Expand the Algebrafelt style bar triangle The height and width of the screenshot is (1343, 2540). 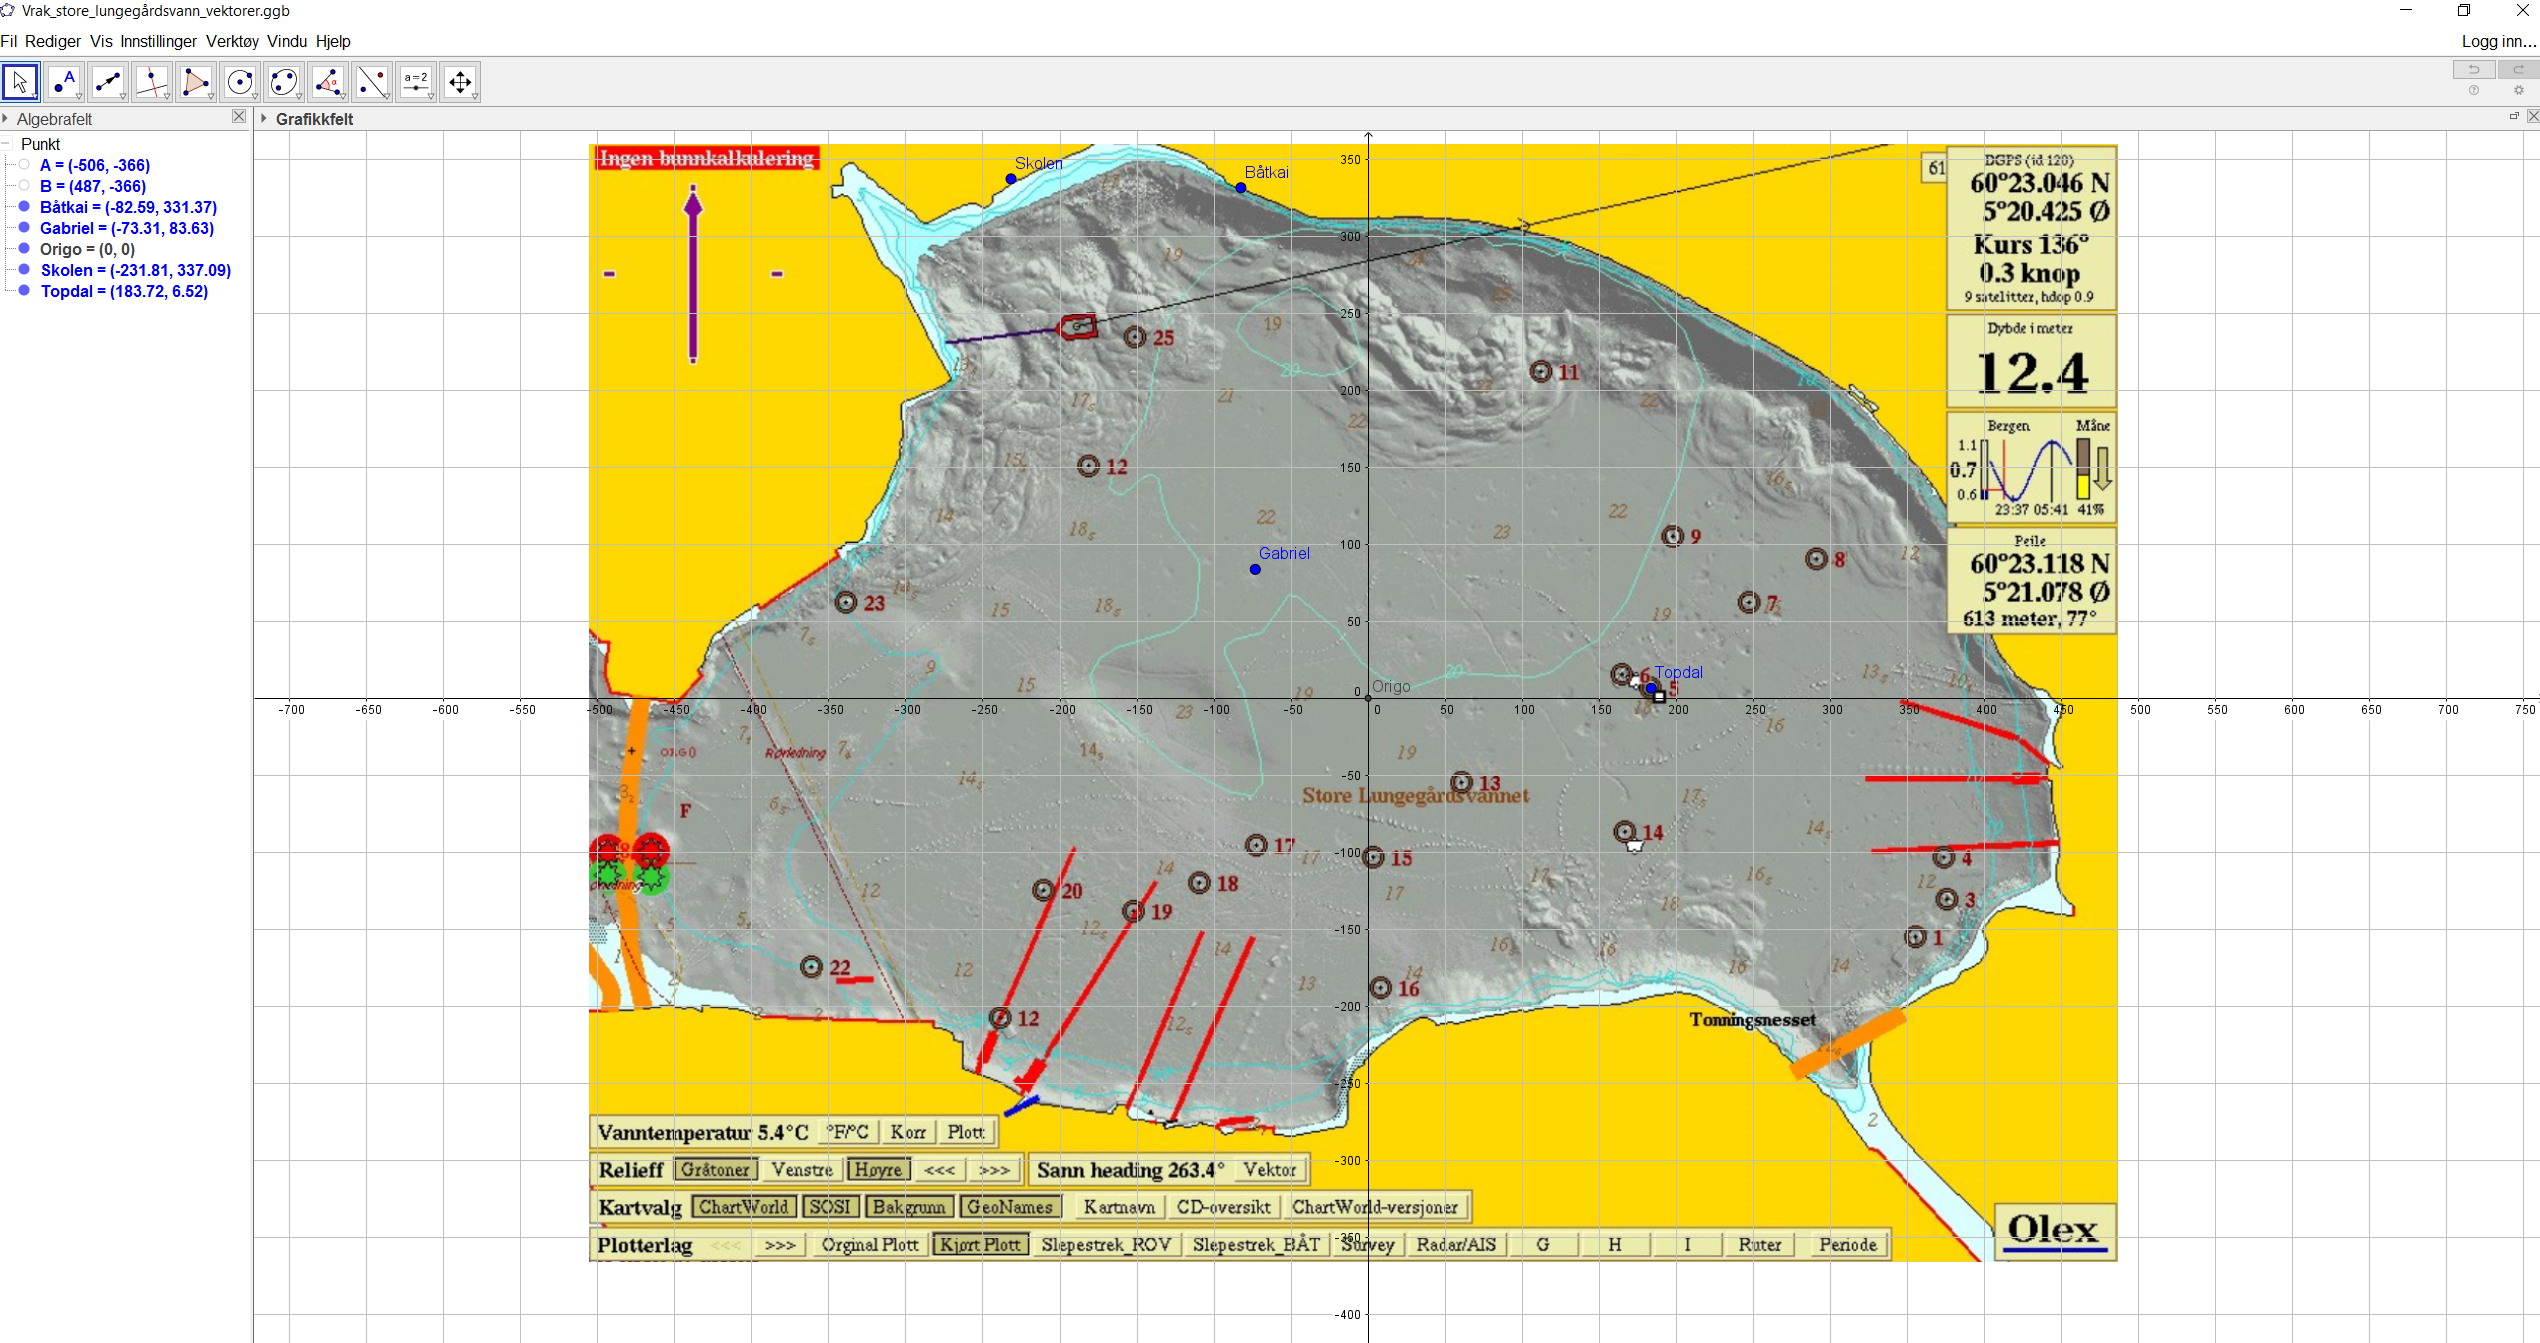coord(6,119)
